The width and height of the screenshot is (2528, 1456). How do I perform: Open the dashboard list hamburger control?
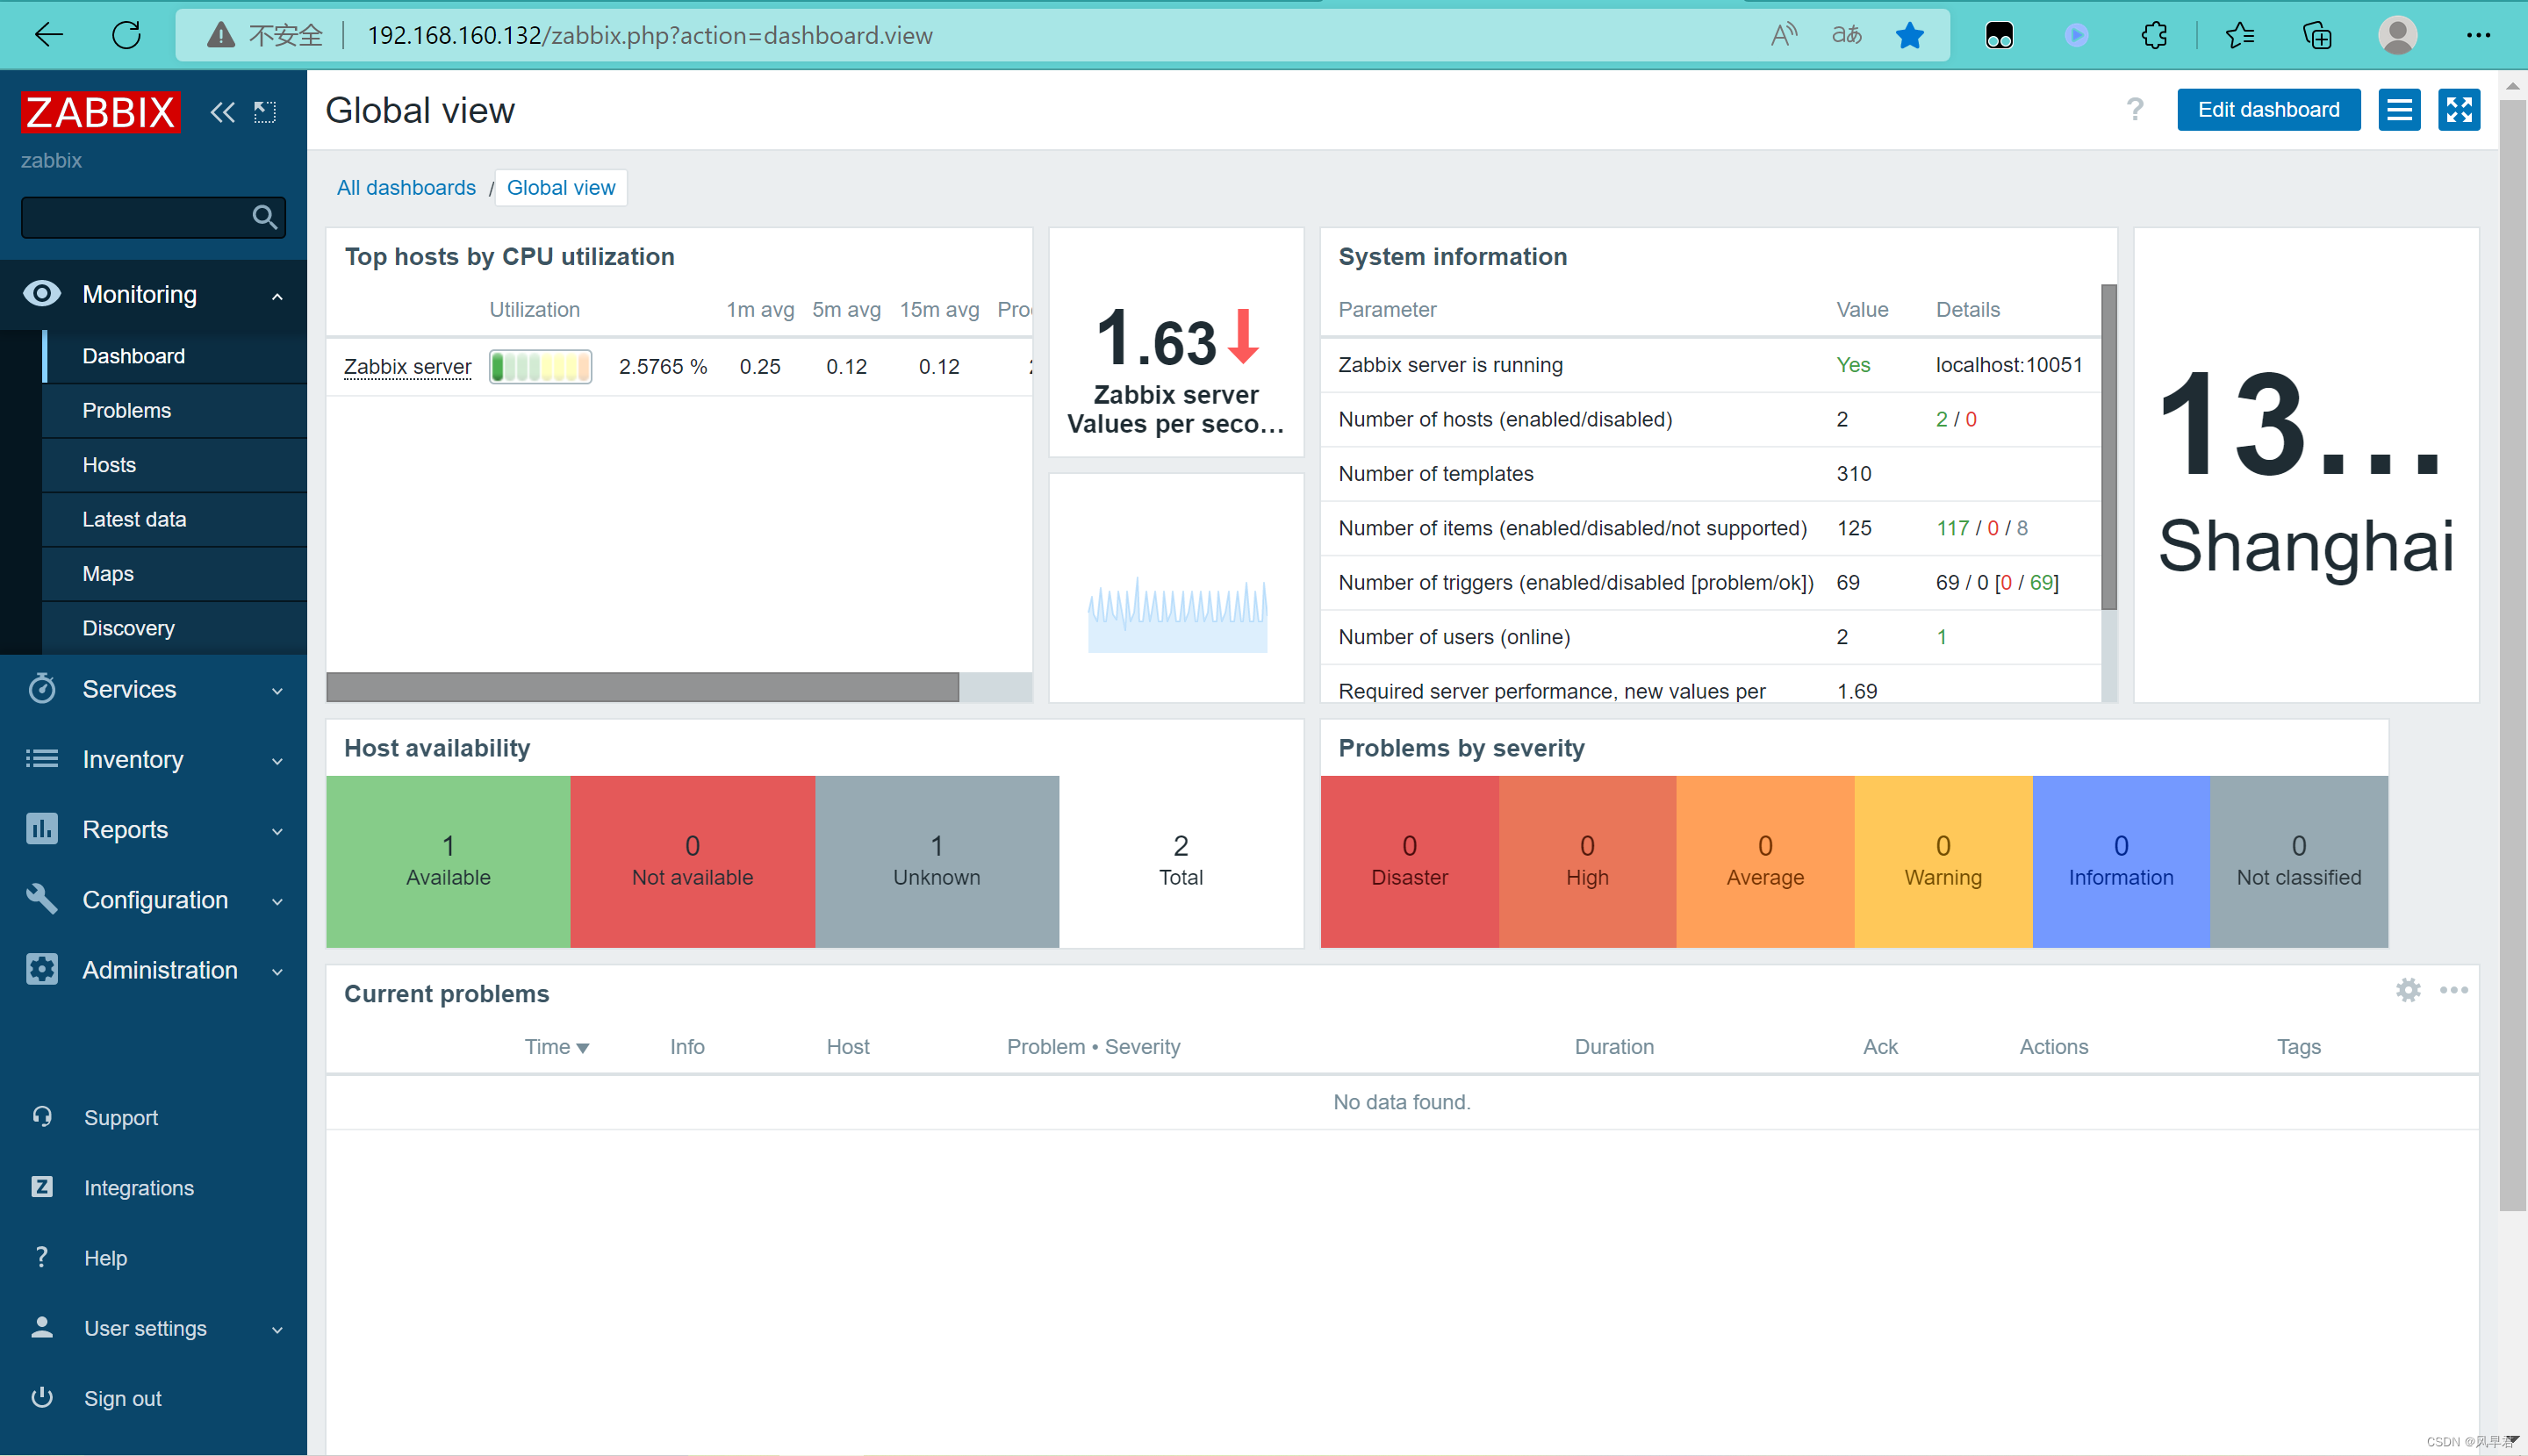pyautogui.click(x=2399, y=110)
